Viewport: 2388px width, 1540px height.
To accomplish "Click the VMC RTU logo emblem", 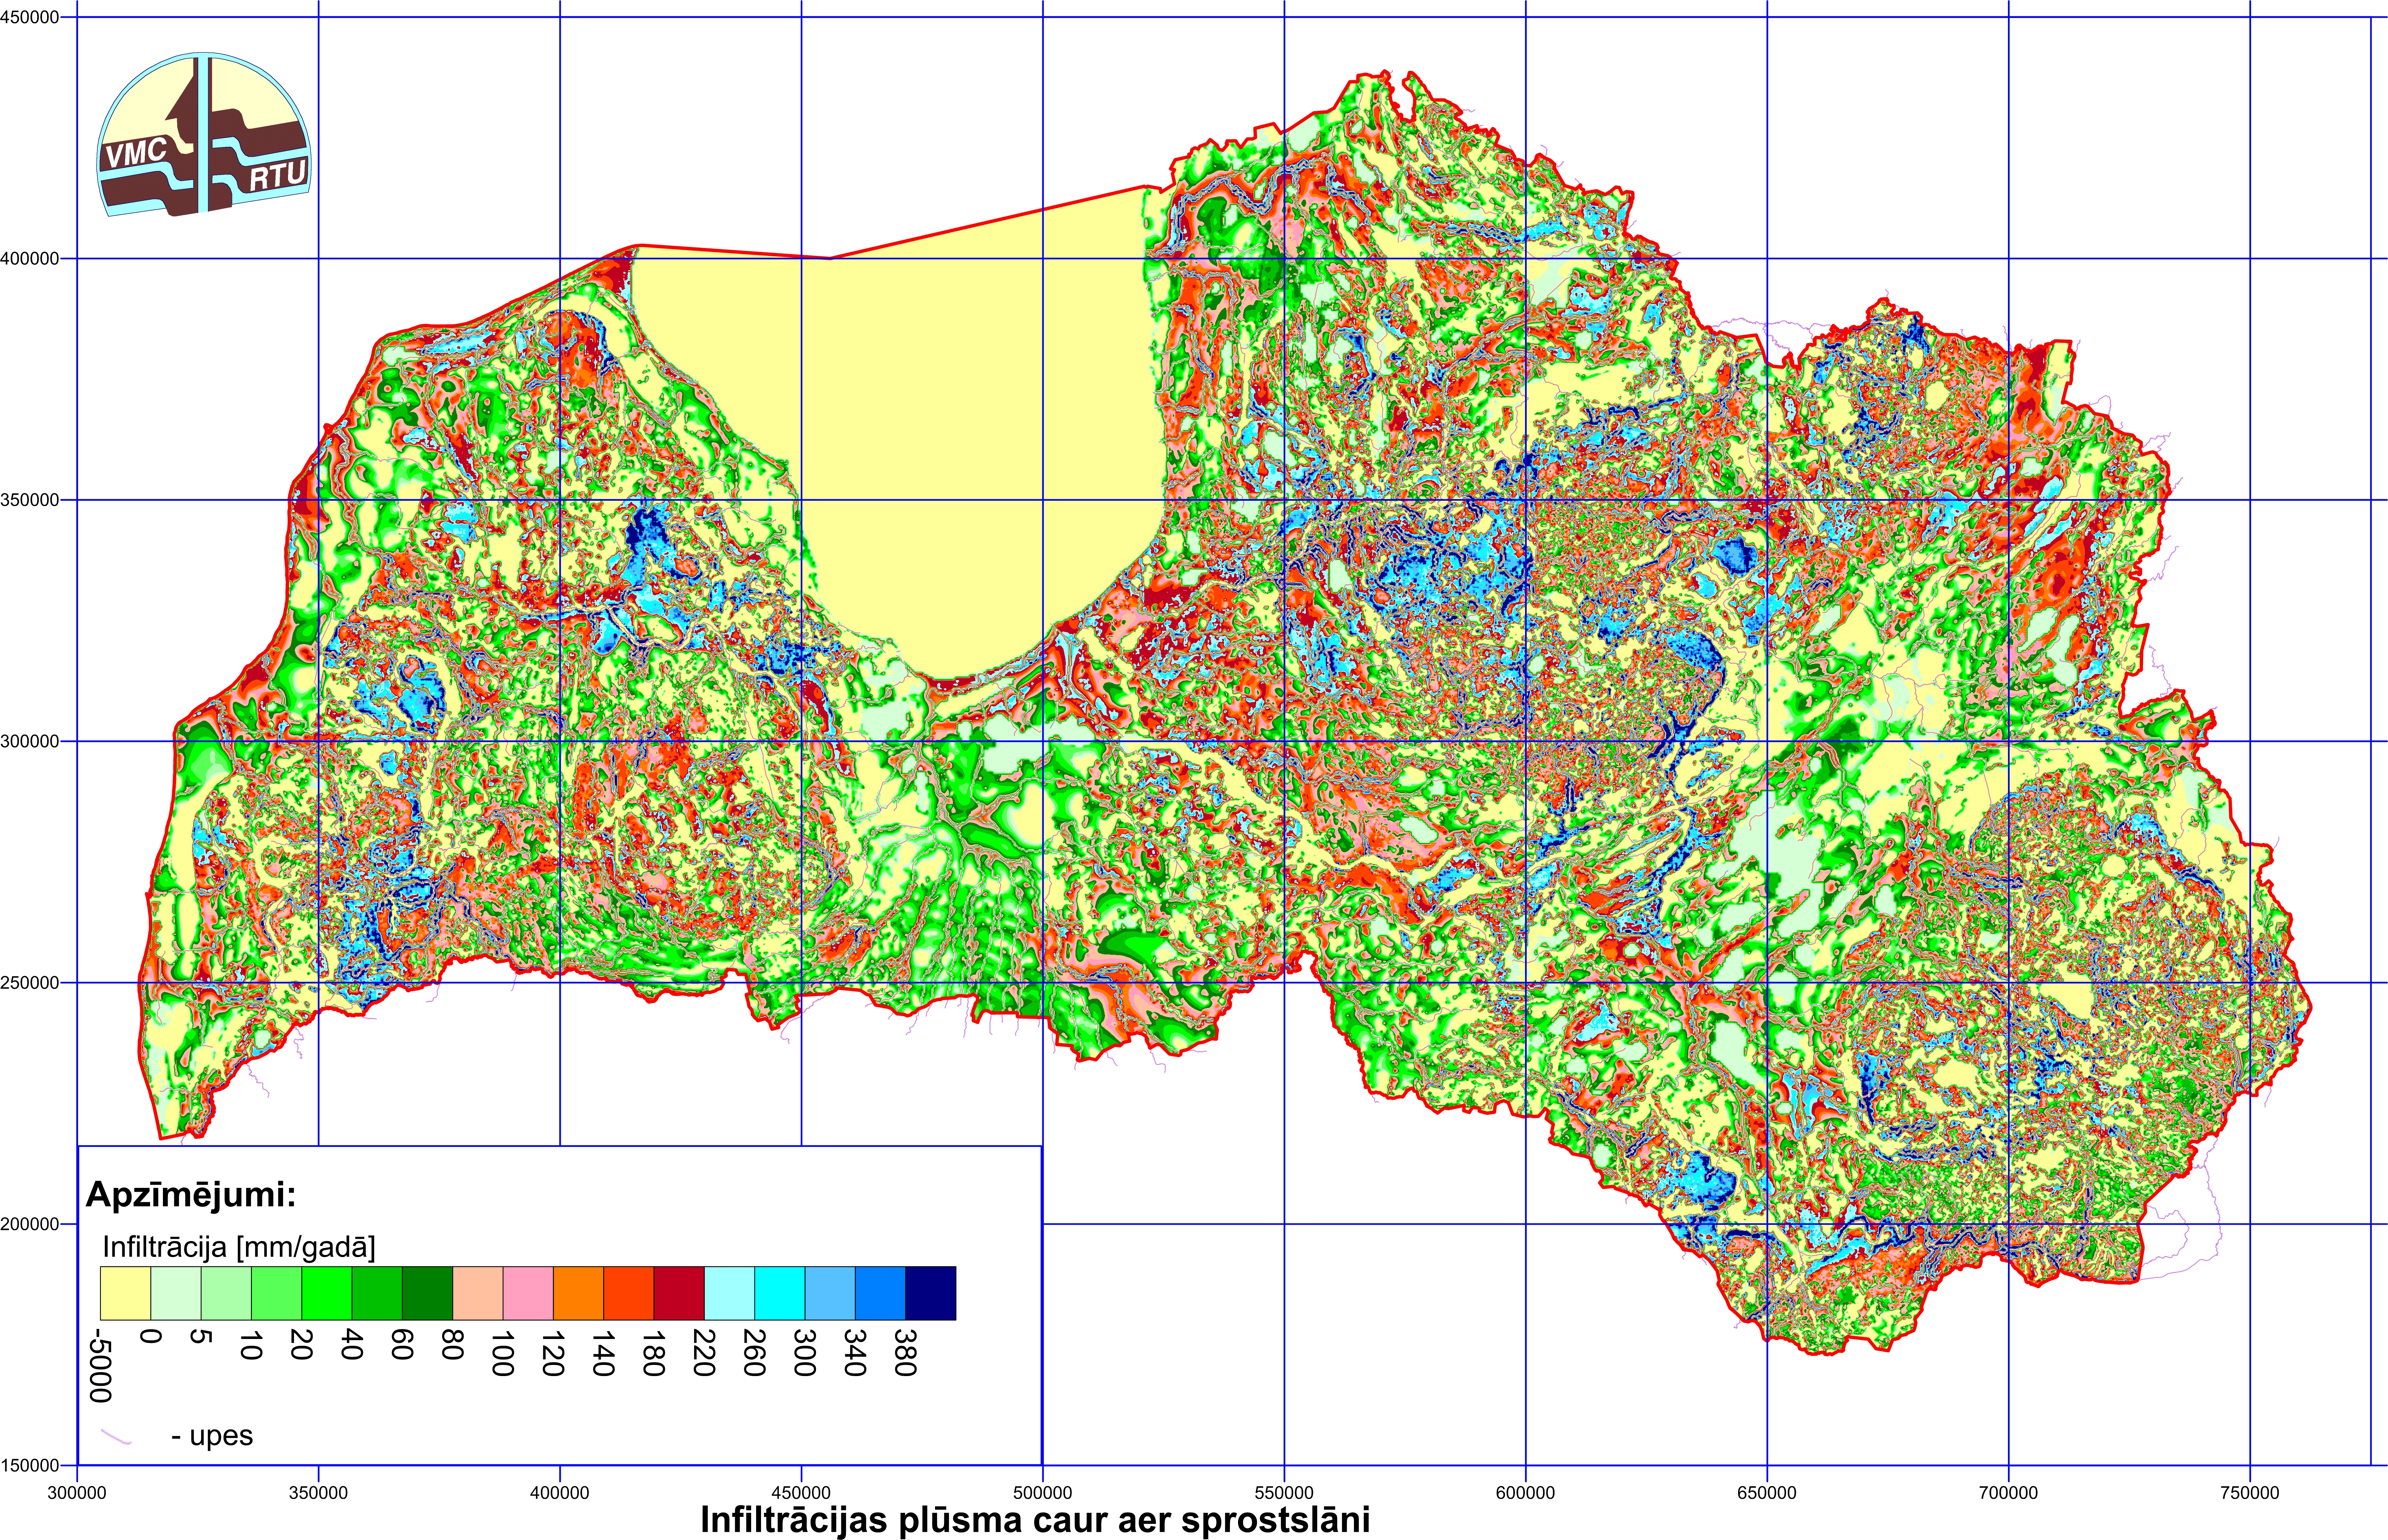I will coord(204,134).
